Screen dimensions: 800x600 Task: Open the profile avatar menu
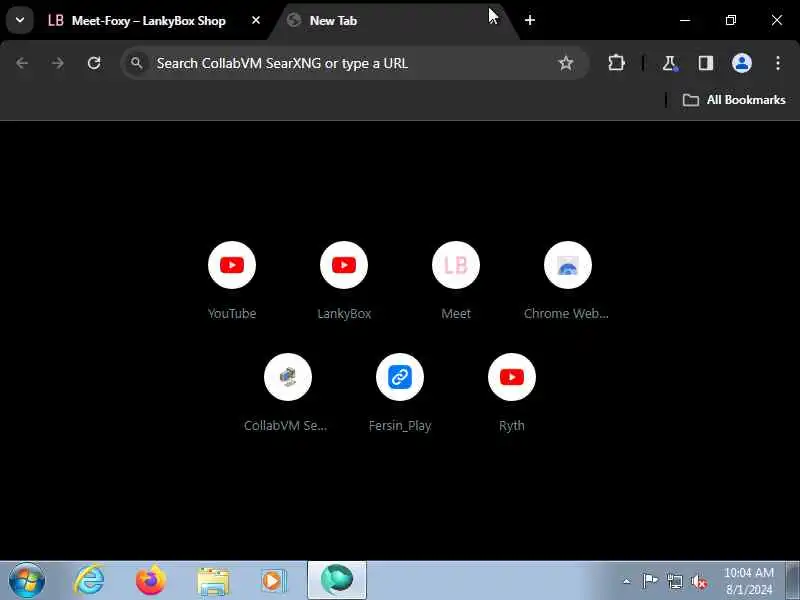coord(741,63)
